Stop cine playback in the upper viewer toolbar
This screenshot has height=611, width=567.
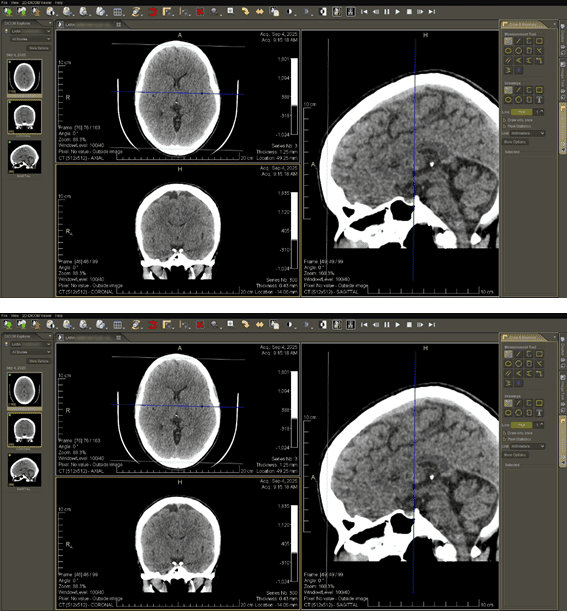click(x=409, y=12)
